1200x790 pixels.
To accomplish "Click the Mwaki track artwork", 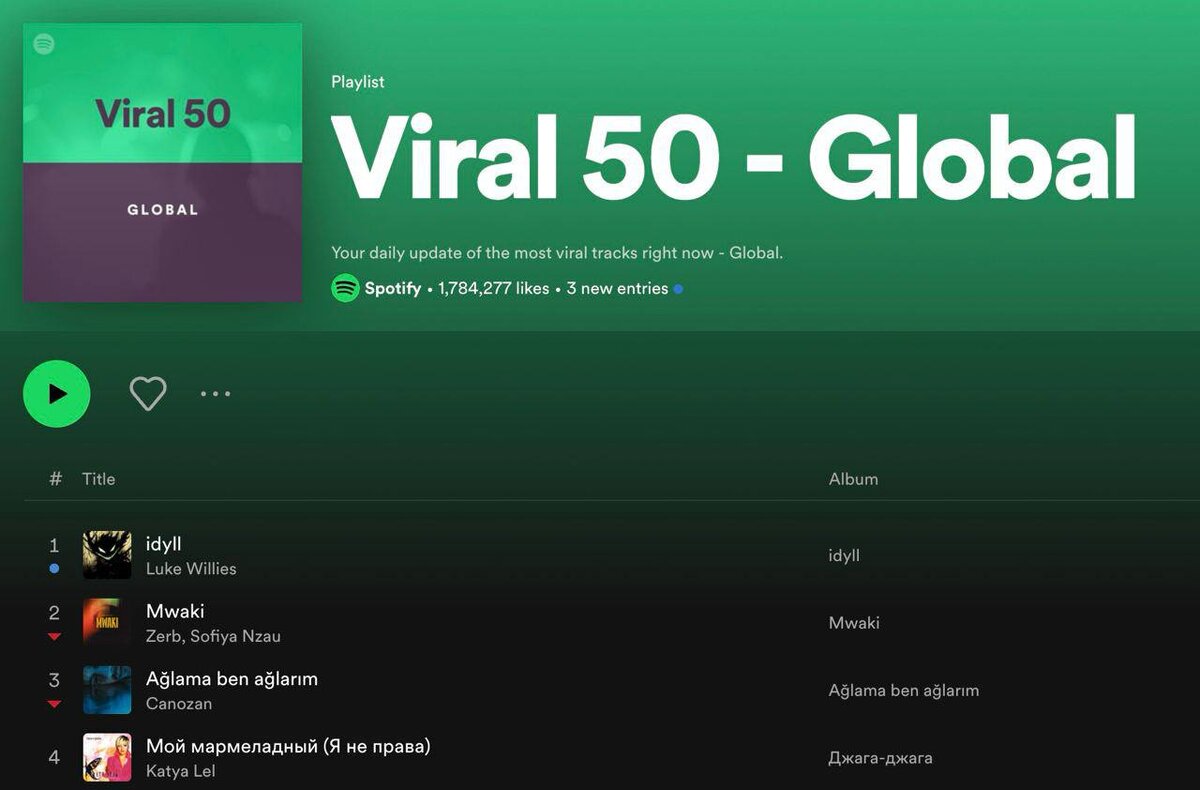I will [107, 622].
